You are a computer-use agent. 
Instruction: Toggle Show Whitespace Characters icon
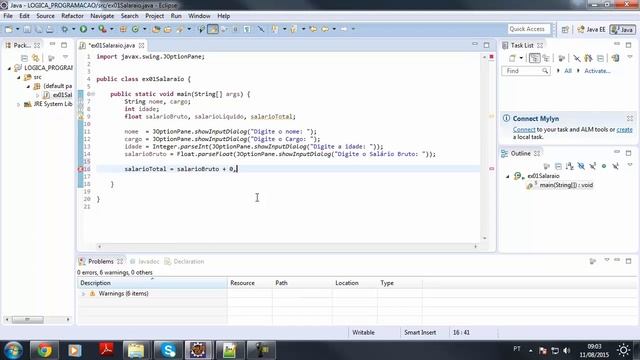pyautogui.click(x=247, y=29)
